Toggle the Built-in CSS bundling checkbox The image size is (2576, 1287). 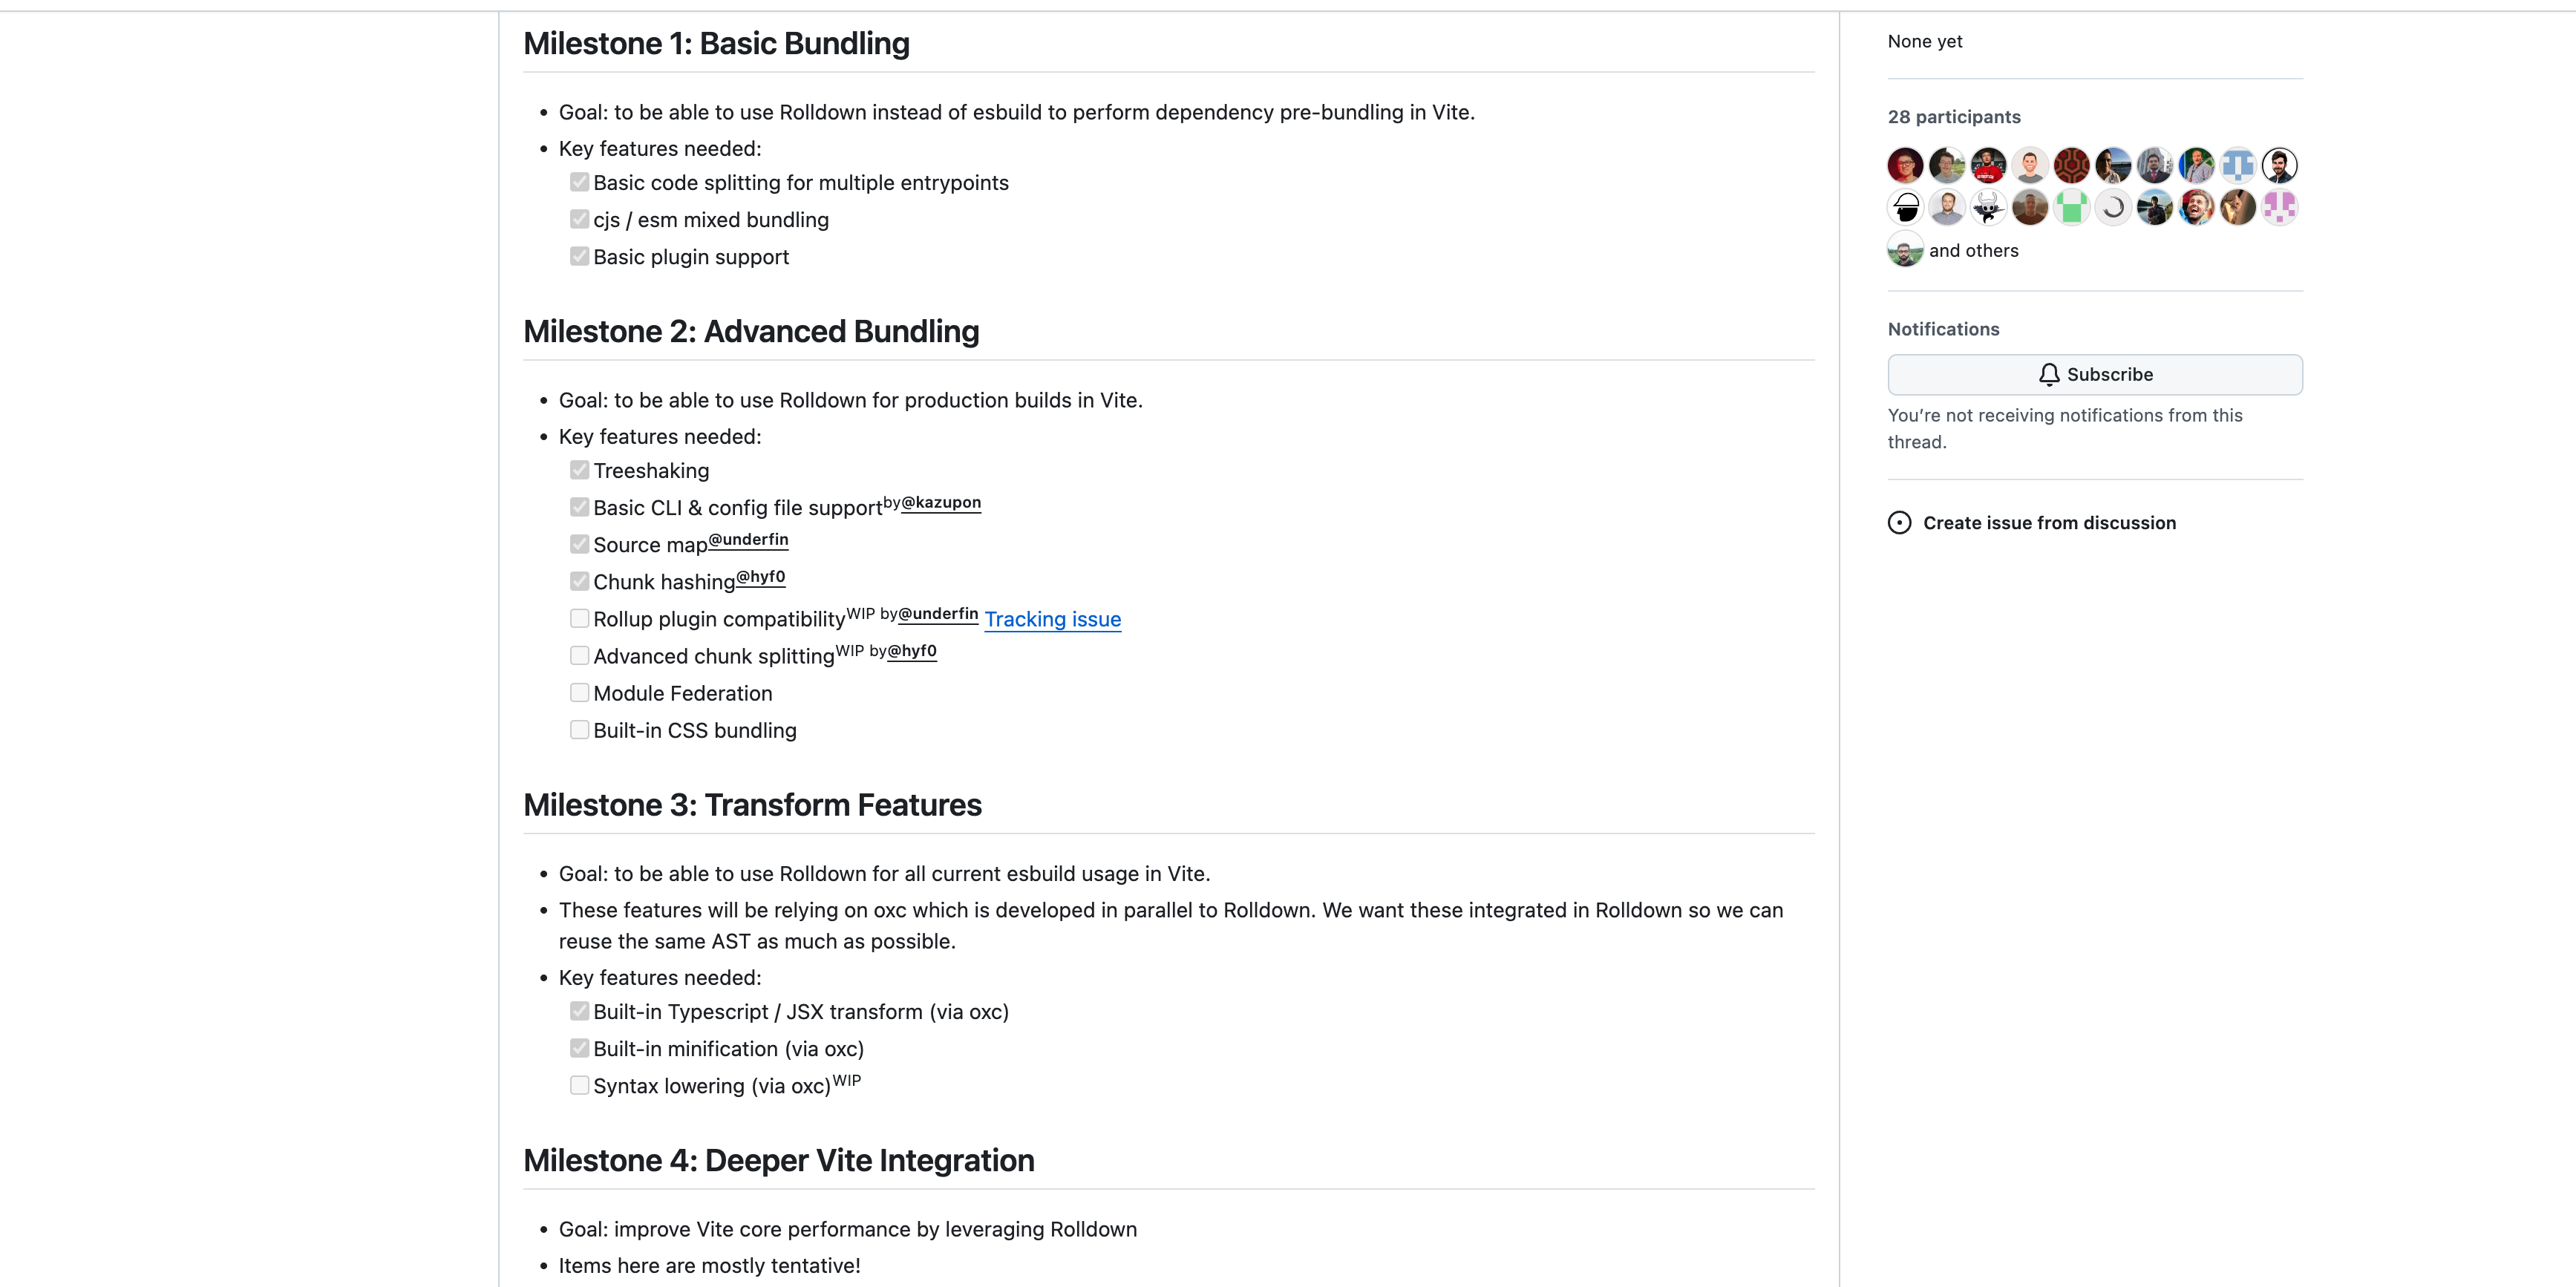click(579, 730)
